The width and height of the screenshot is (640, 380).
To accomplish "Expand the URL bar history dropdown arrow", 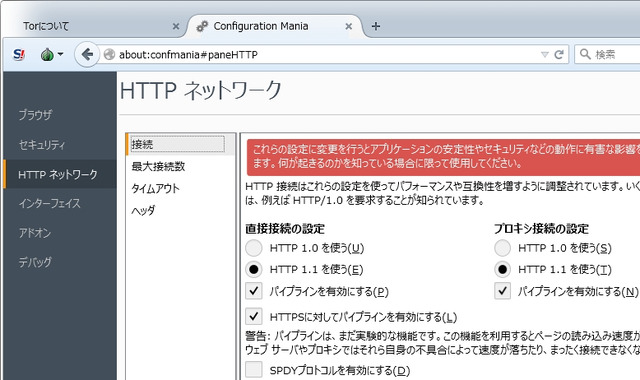I will click(544, 55).
